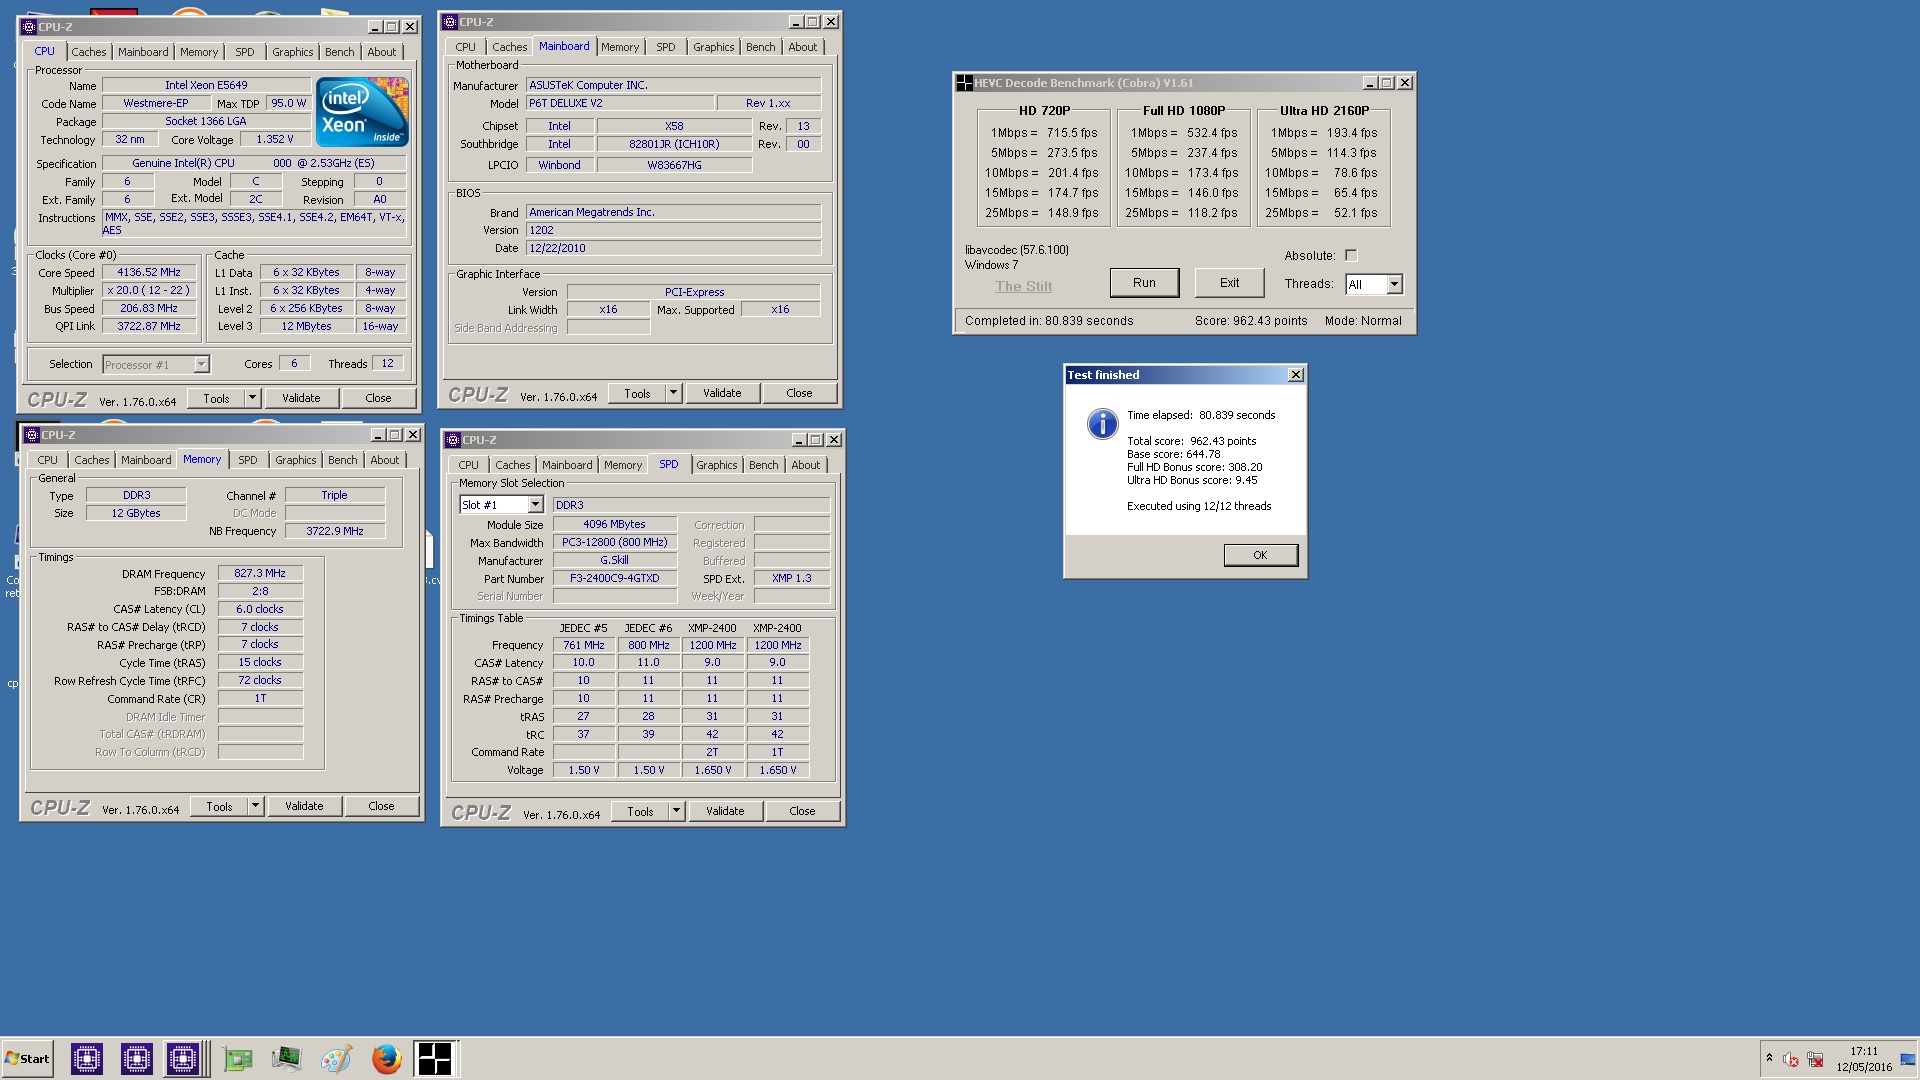Image resolution: width=1920 pixels, height=1080 pixels.
Task: Click Close button in CPU-Z SPD window
Action: (802, 811)
